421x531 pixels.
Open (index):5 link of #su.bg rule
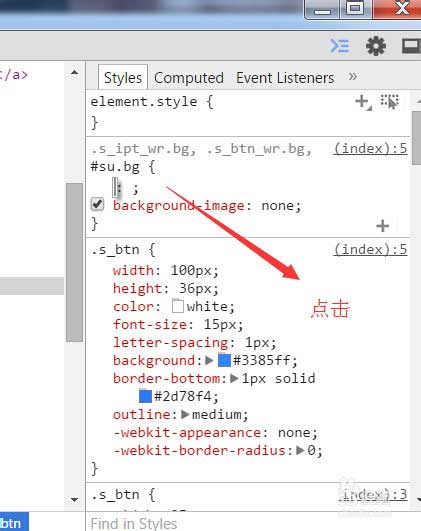(x=370, y=148)
